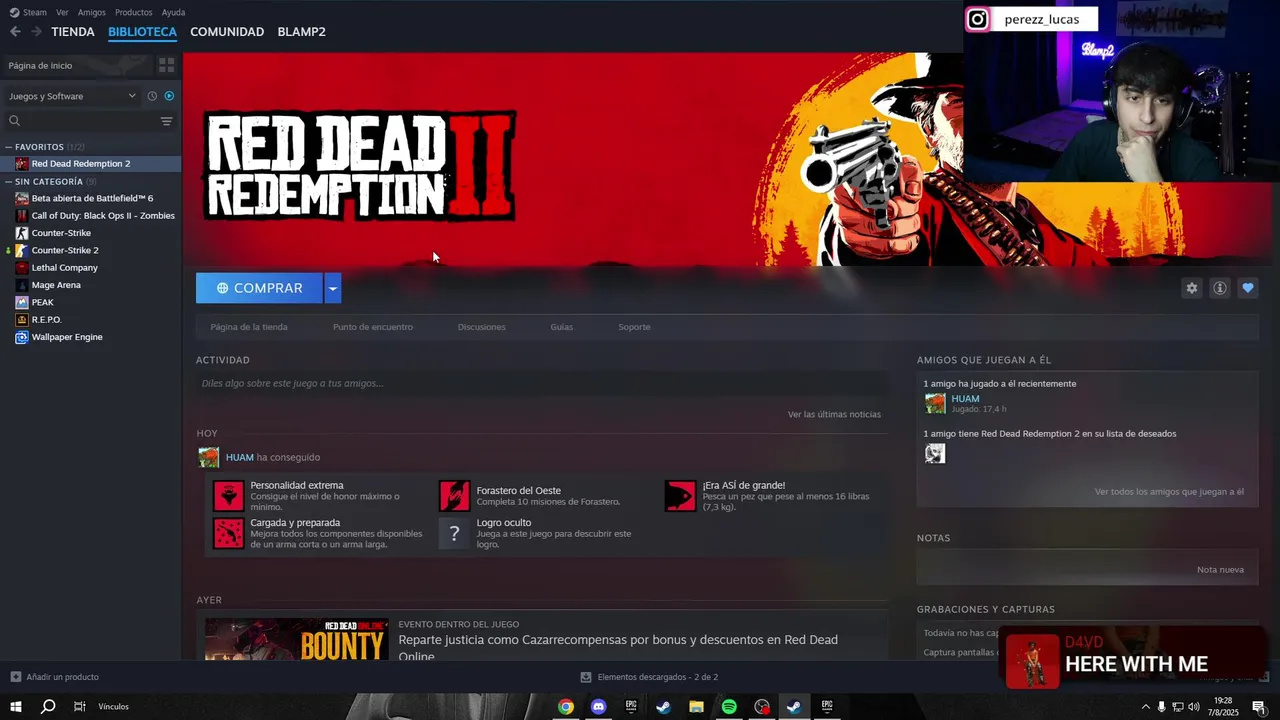Select Red Dead Redemption 2 in library
The image size is (1280, 720).
point(90,164)
